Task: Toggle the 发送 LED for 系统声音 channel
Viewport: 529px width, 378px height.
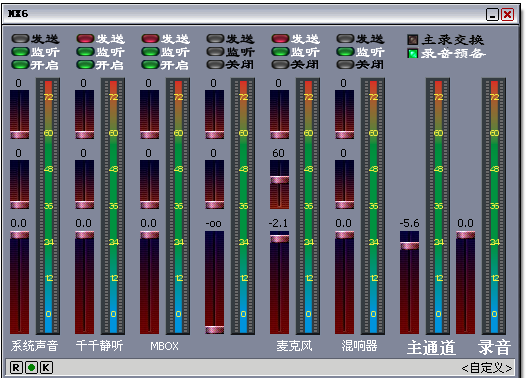Action: click(20, 39)
